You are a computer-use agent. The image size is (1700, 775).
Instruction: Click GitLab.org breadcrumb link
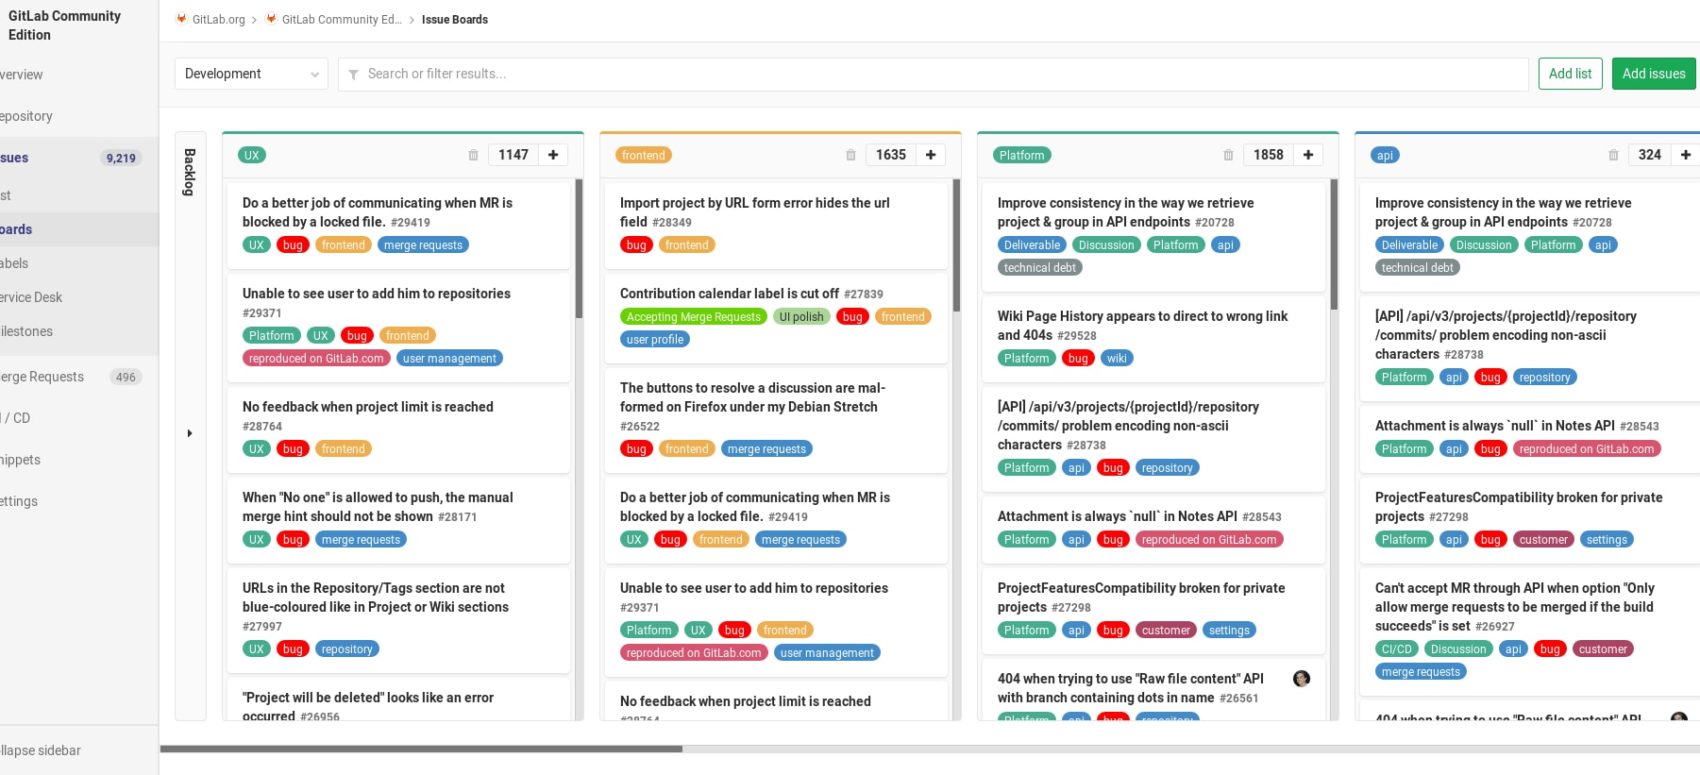pyautogui.click(x=218, y=20)
